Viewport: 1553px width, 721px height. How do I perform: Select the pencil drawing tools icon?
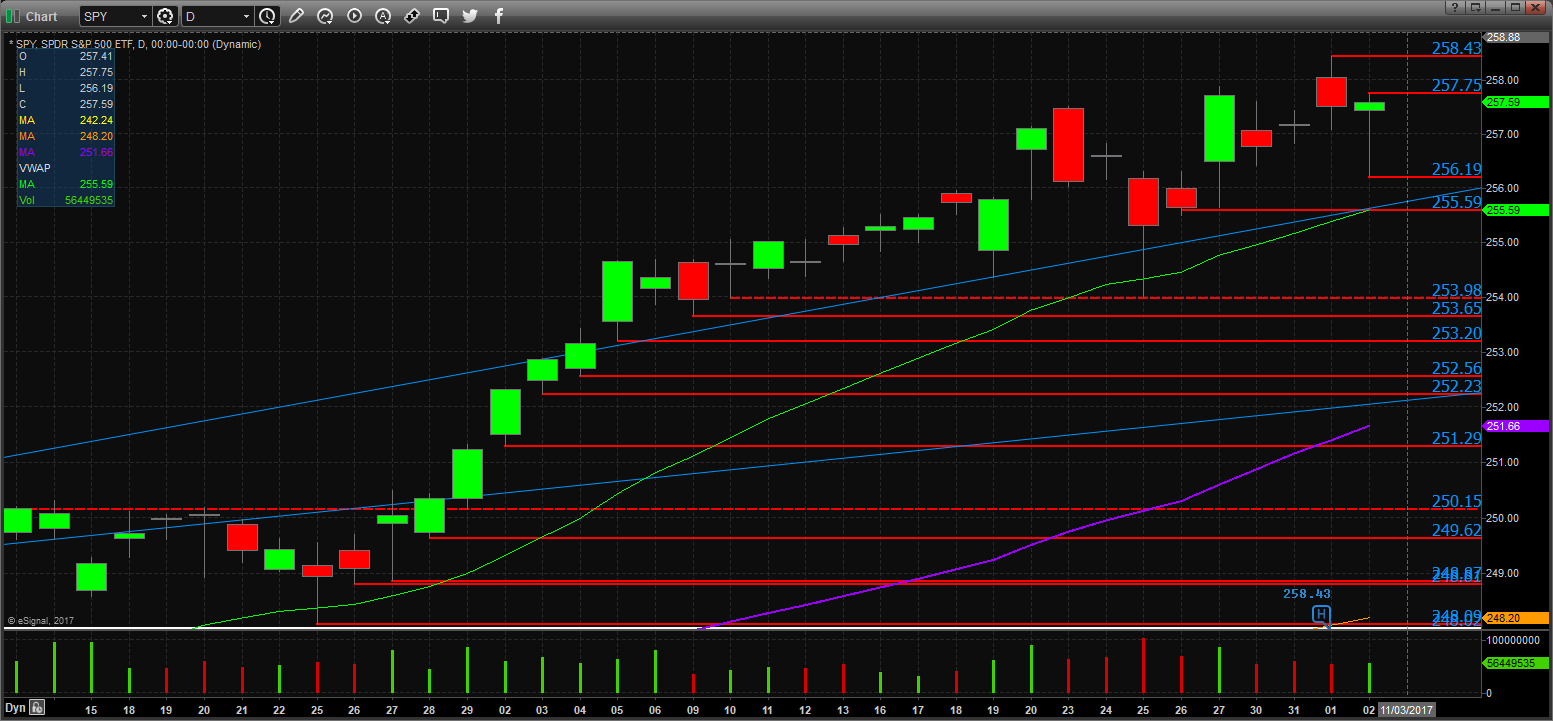pos(295,16)
